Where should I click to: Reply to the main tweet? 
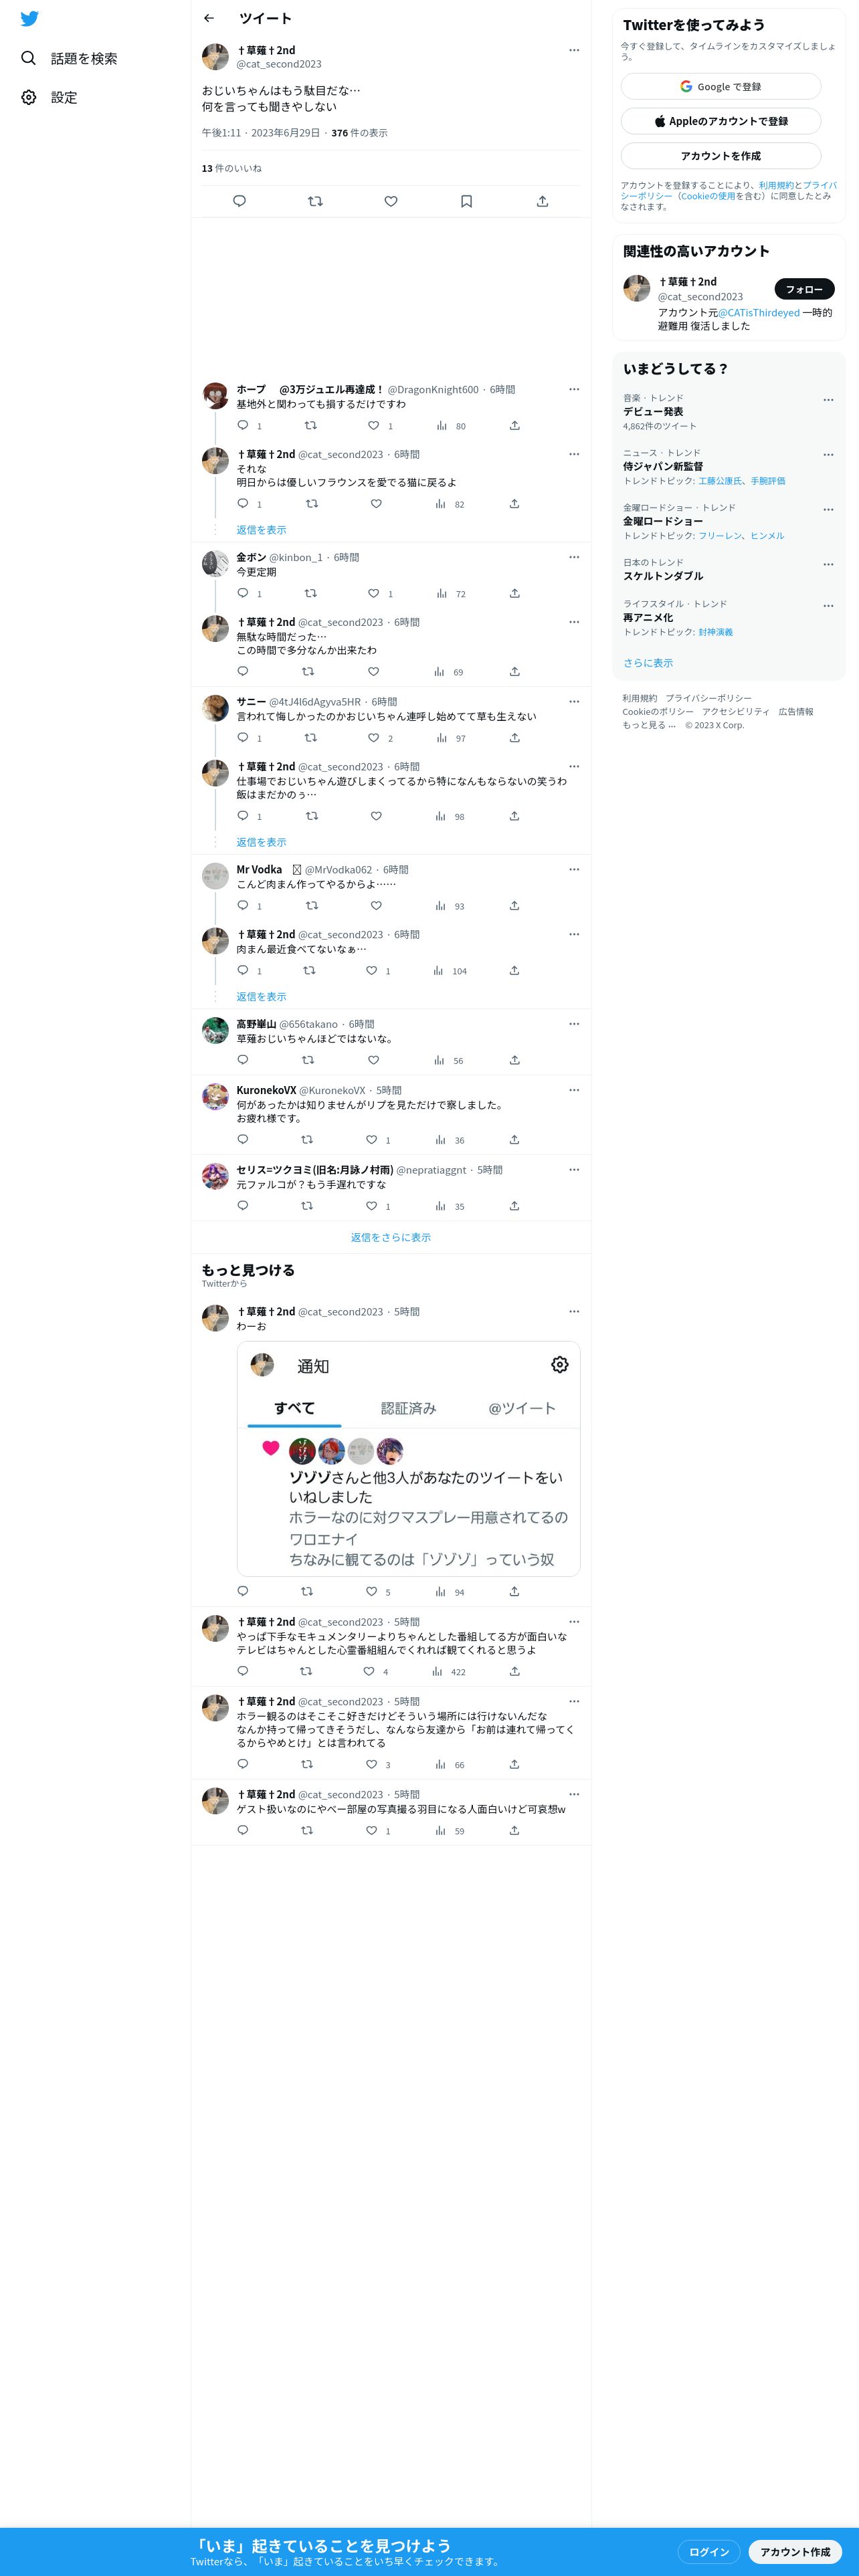point(239,201)
